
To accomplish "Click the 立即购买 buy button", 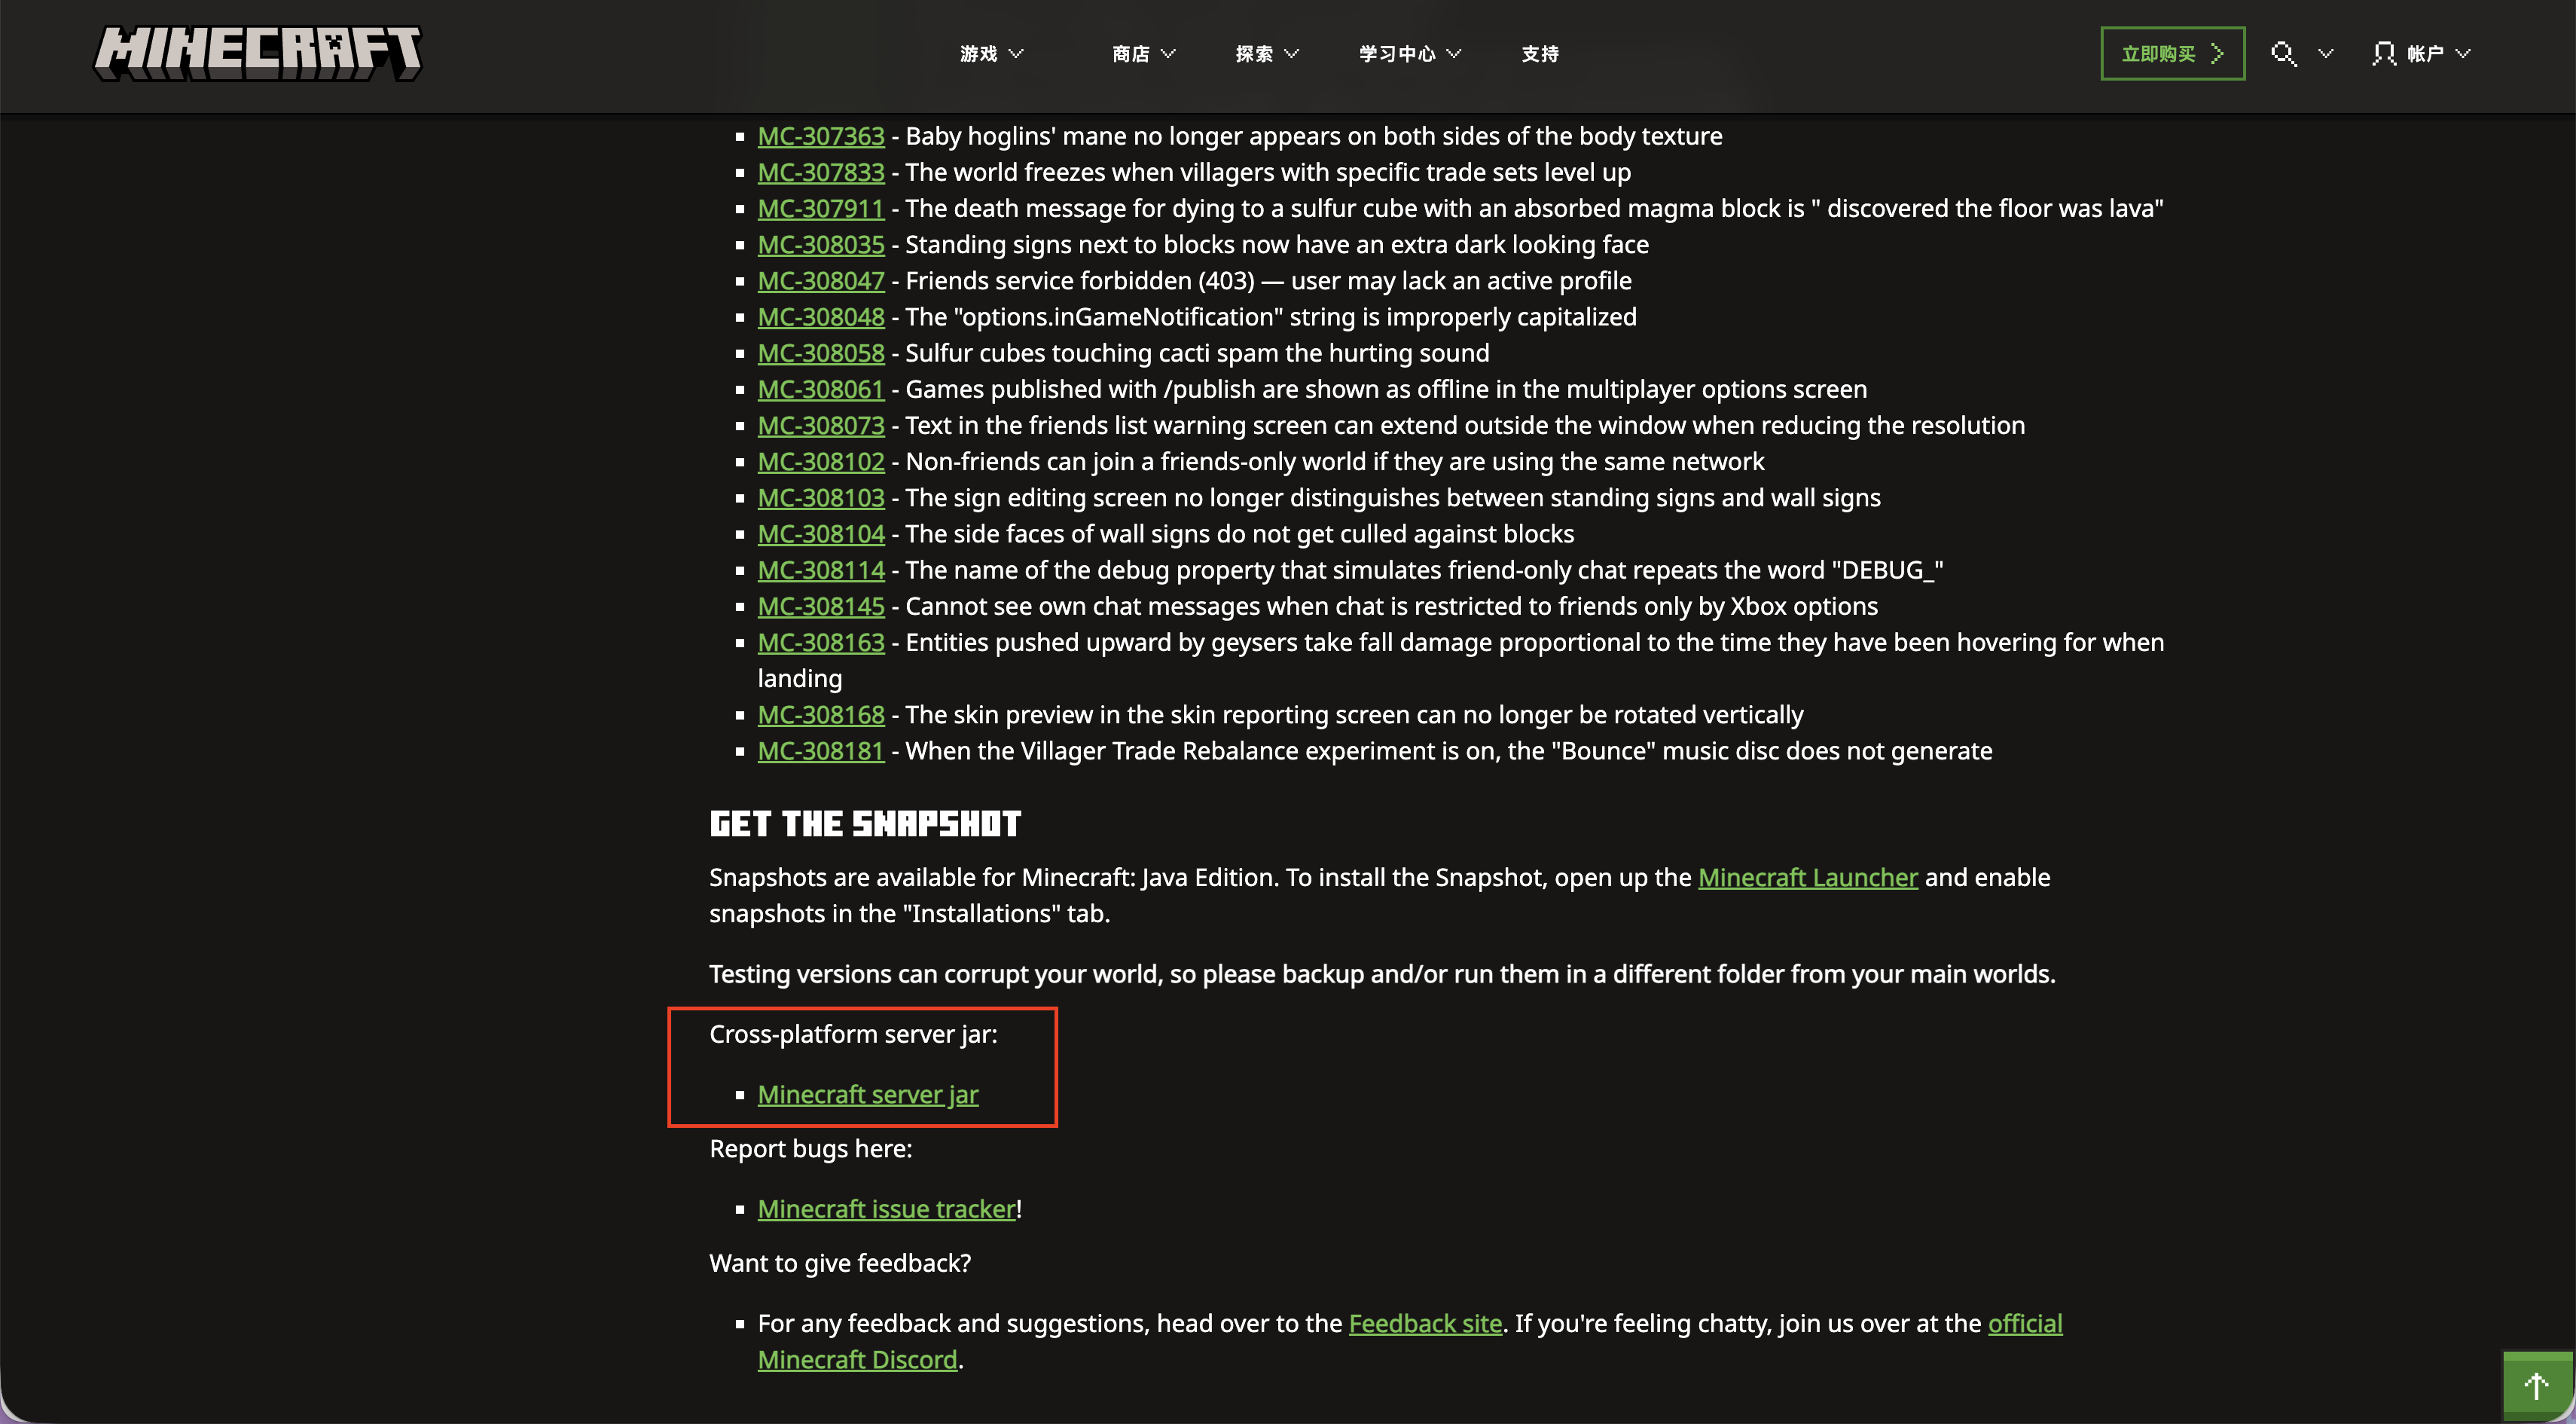I will click(x=2172, y=54).
